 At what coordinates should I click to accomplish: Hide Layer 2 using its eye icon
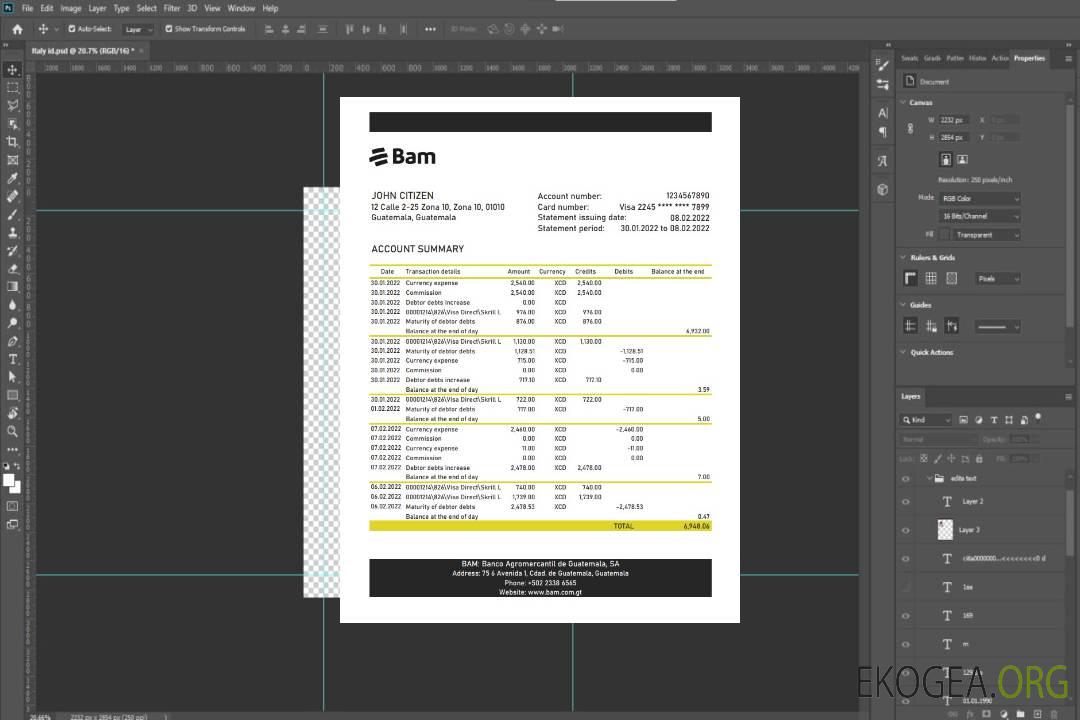[906, 501]
